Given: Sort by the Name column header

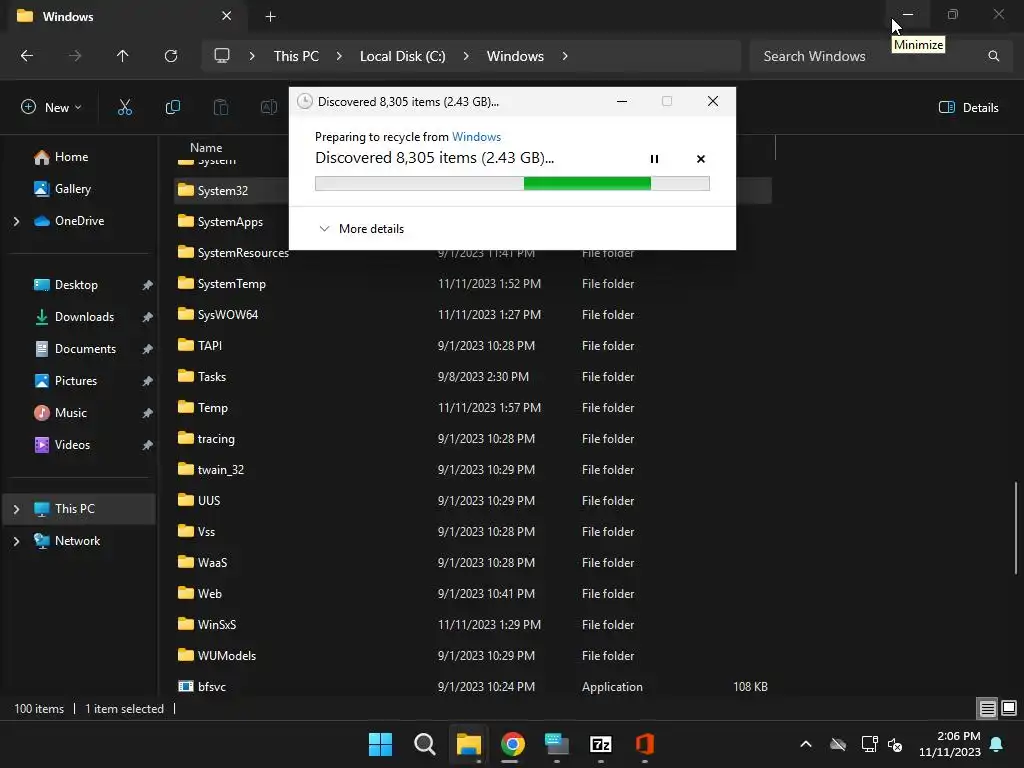Looking at the screenshot, I should [206, 148].
